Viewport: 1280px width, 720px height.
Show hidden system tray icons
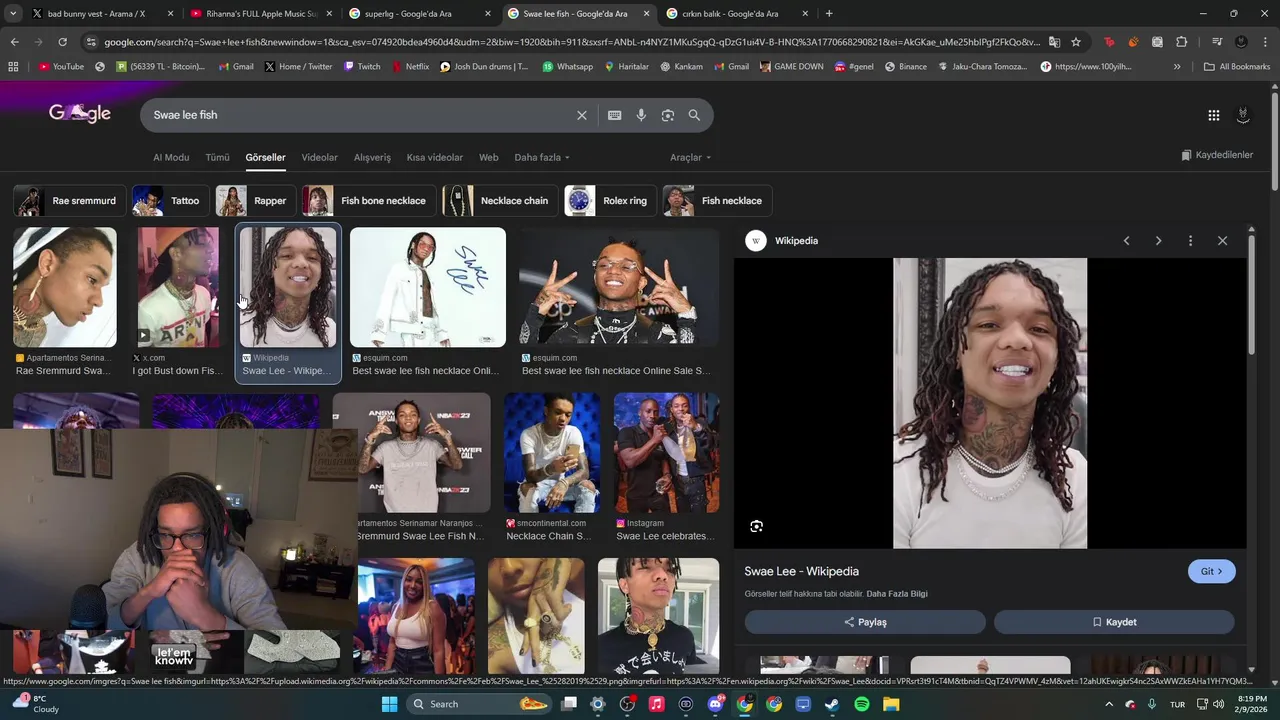1109,704
